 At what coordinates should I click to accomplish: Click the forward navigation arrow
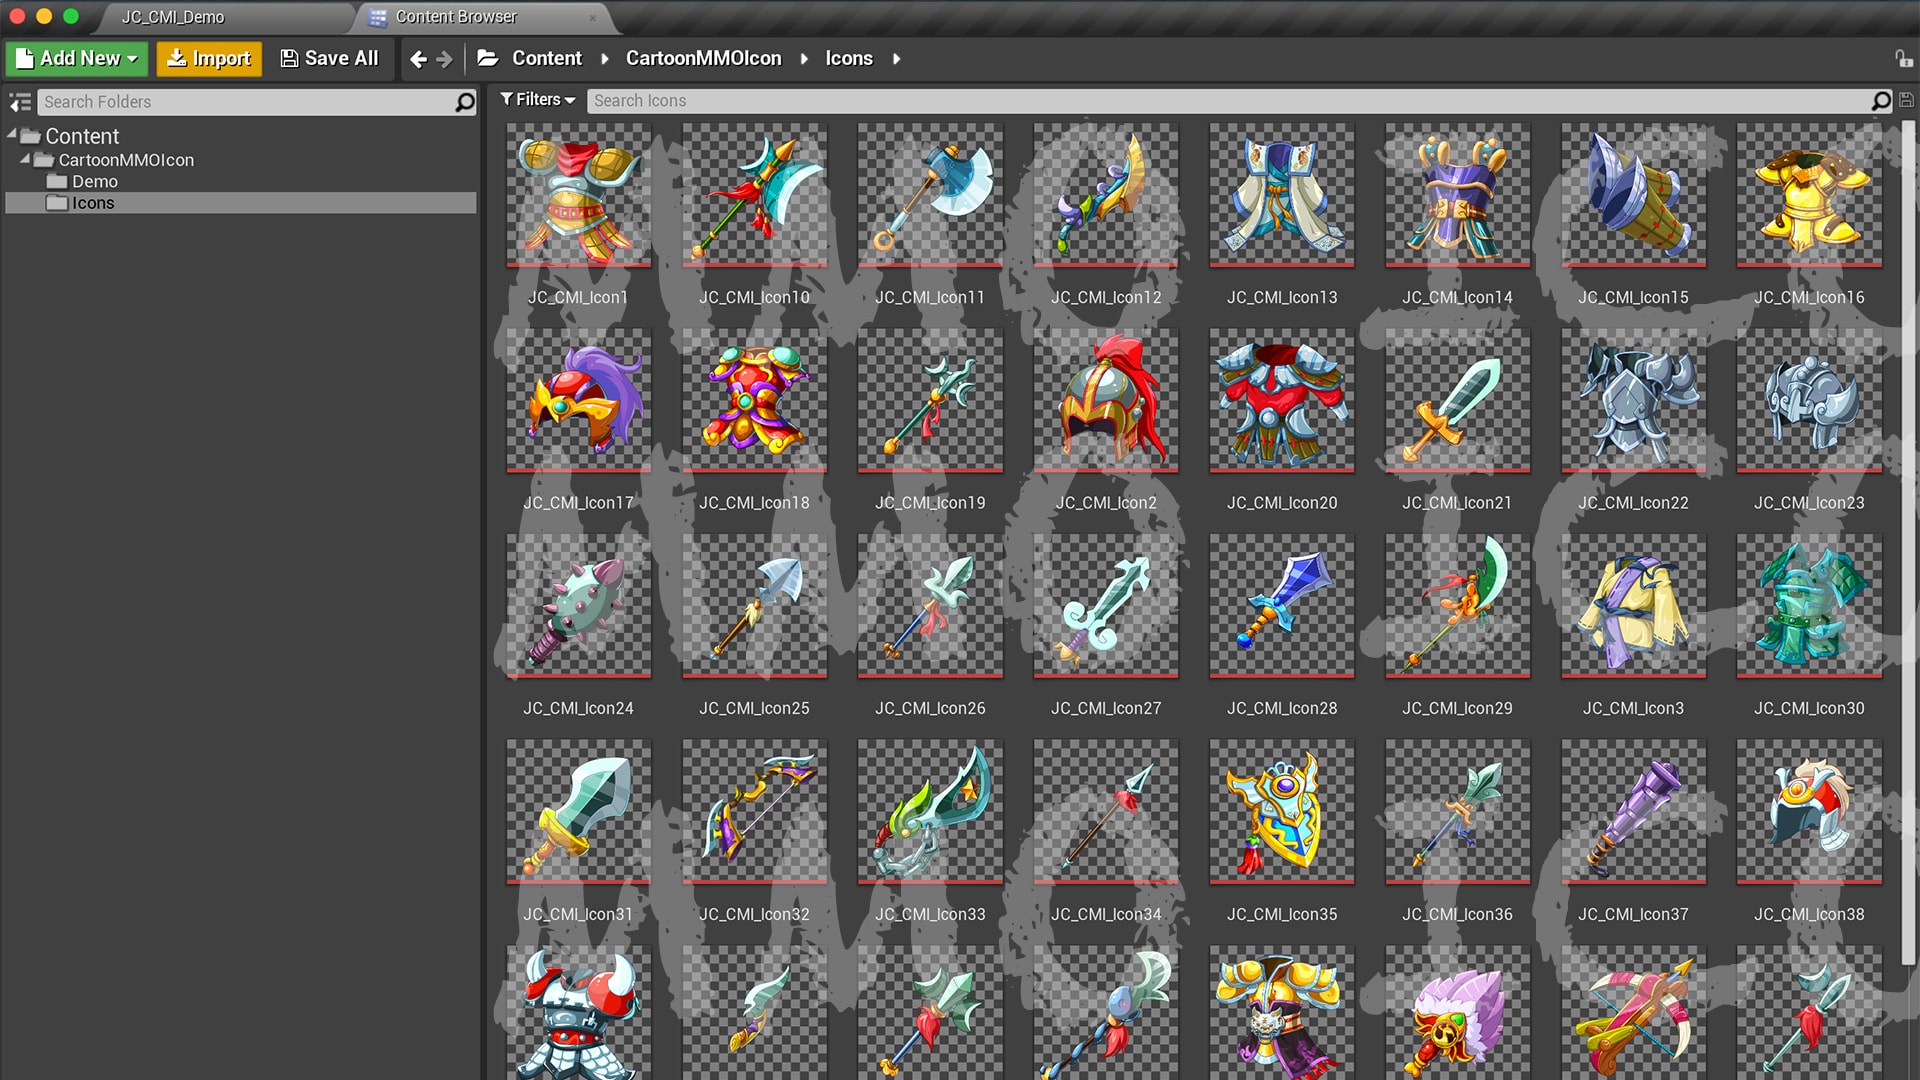[445, 58]
